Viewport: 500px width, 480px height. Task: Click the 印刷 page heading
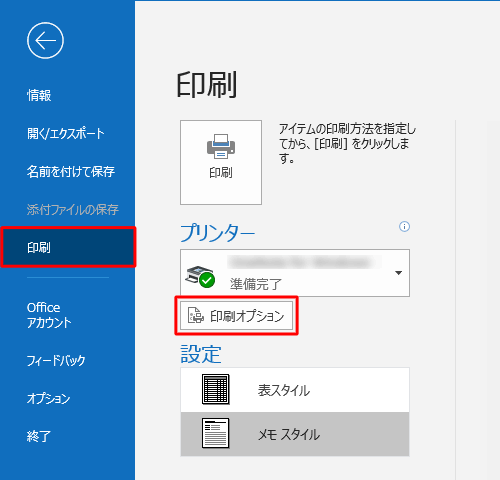(207, 85)
